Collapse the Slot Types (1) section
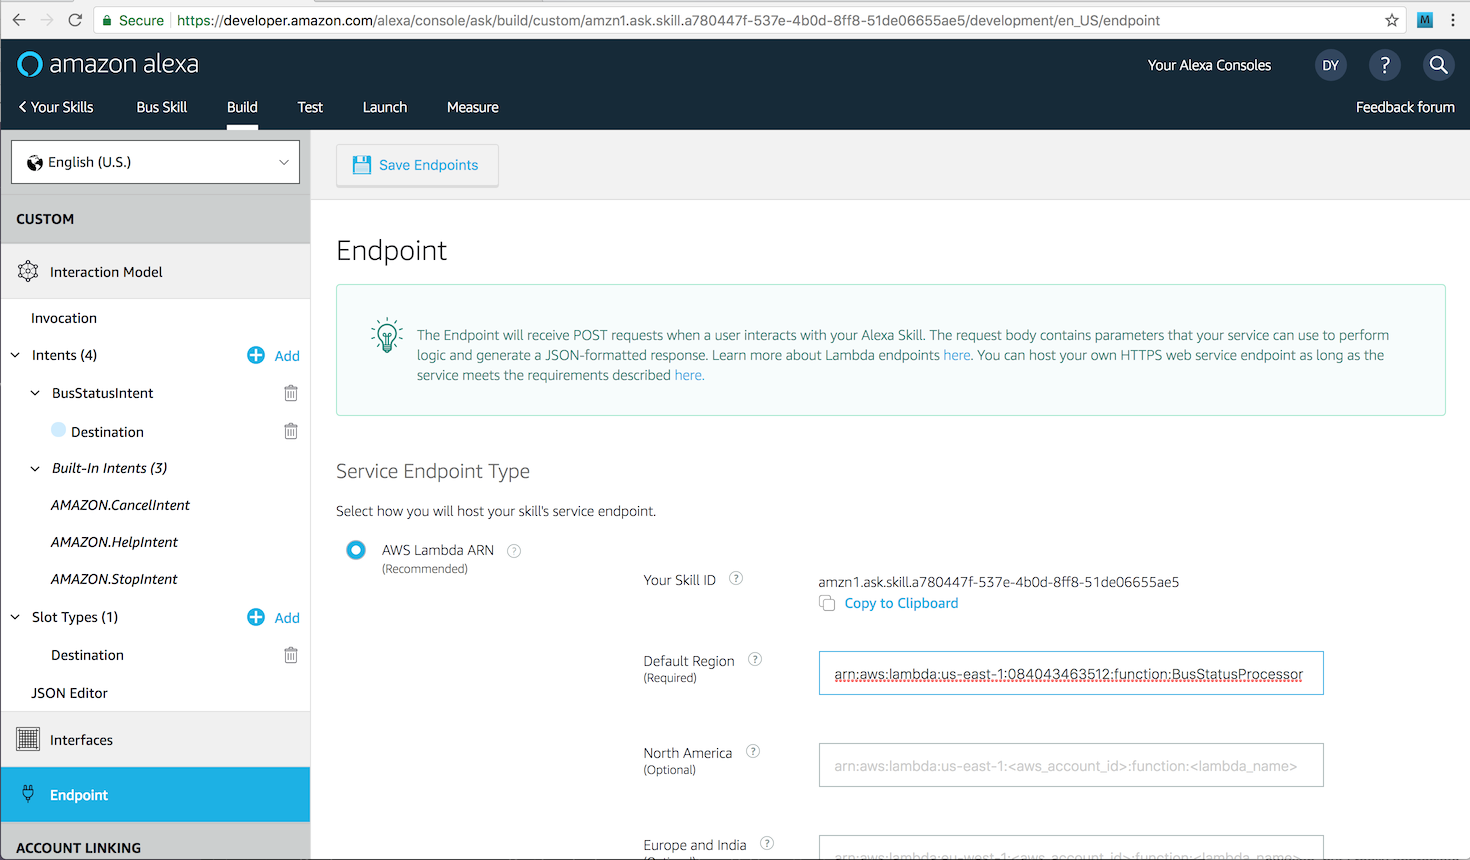The image size is (1470, 860). (x=15, y=617)
